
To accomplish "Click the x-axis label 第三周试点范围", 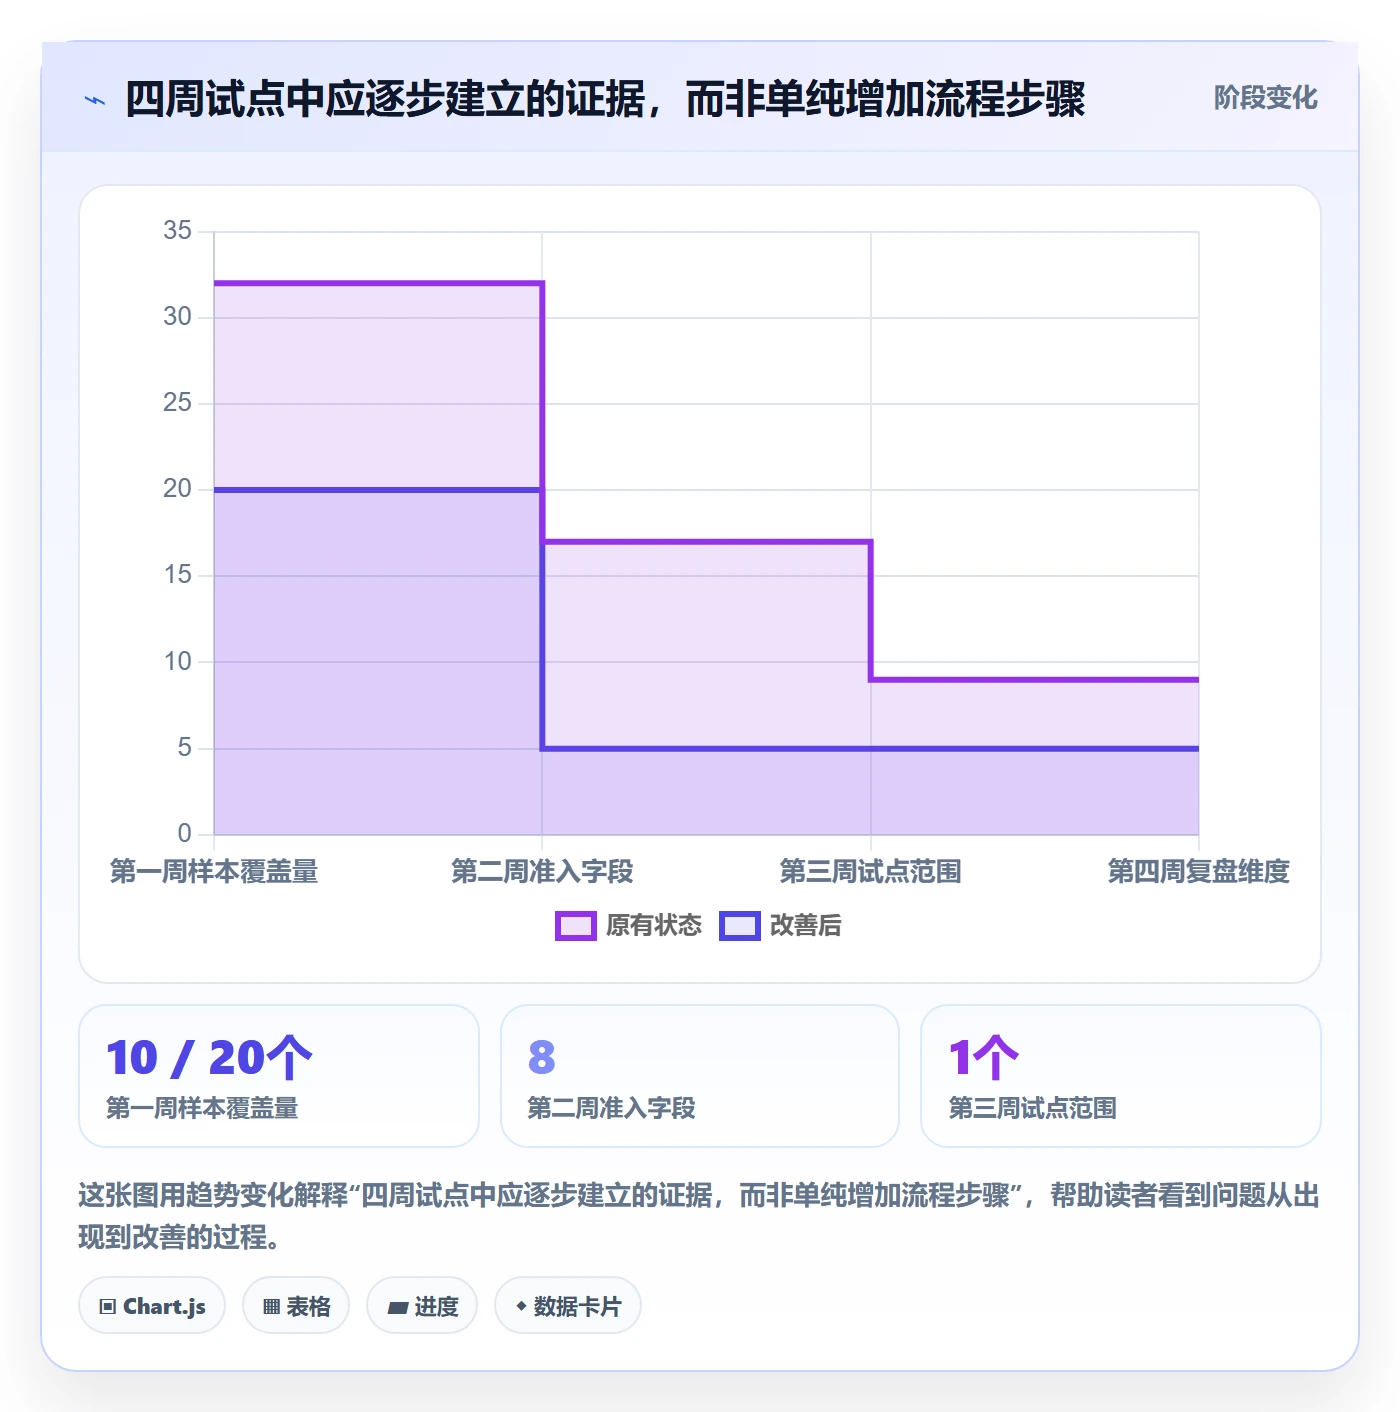I will (870, 872).
